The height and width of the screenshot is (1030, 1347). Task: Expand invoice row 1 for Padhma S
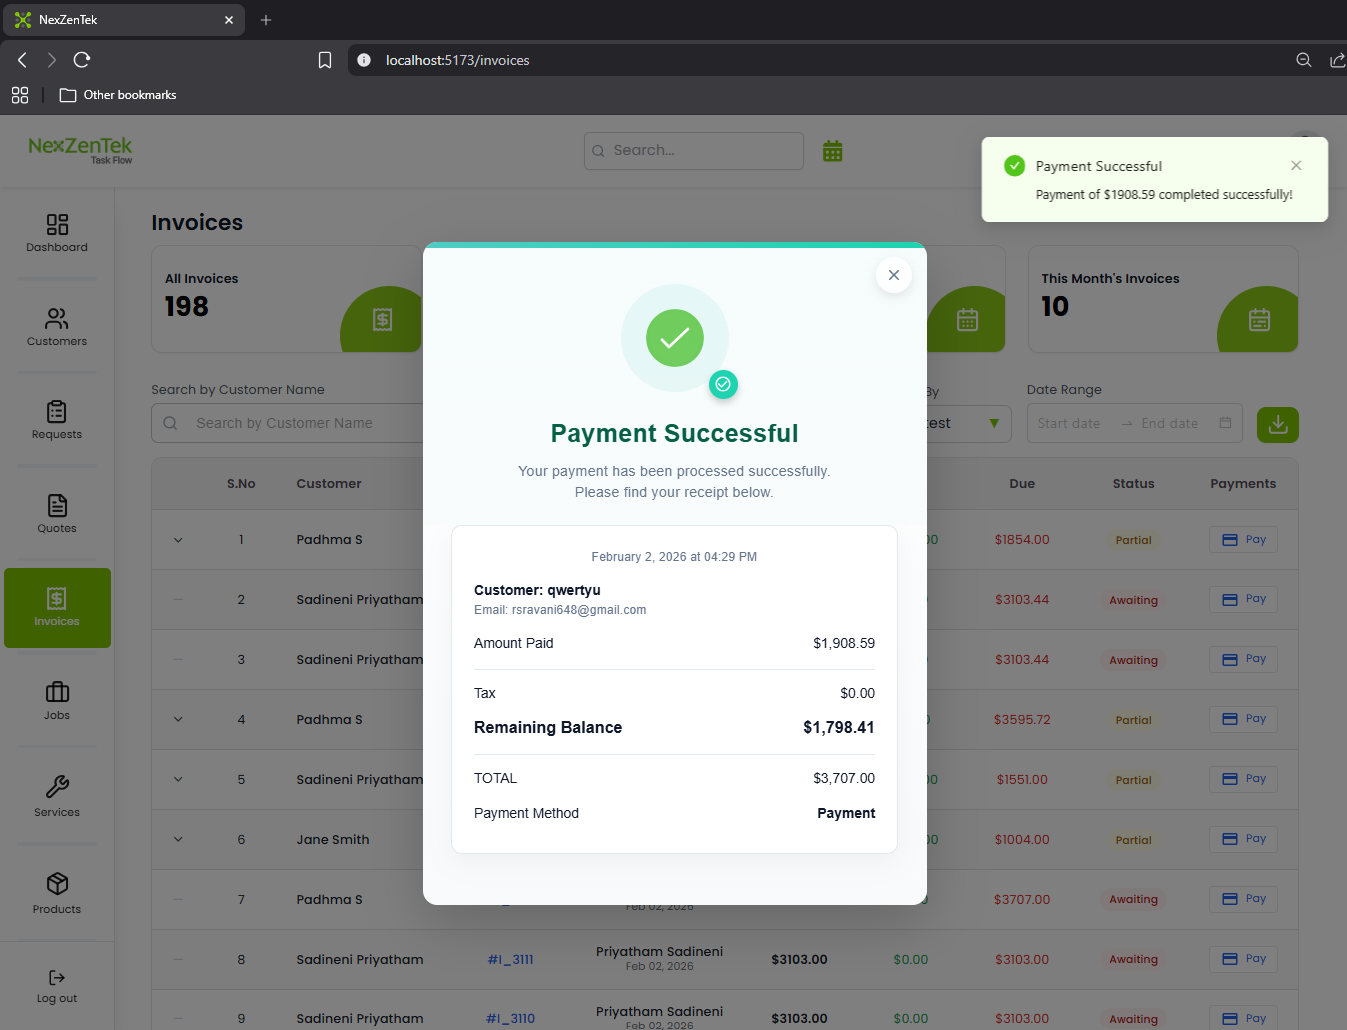pos(178,540)
